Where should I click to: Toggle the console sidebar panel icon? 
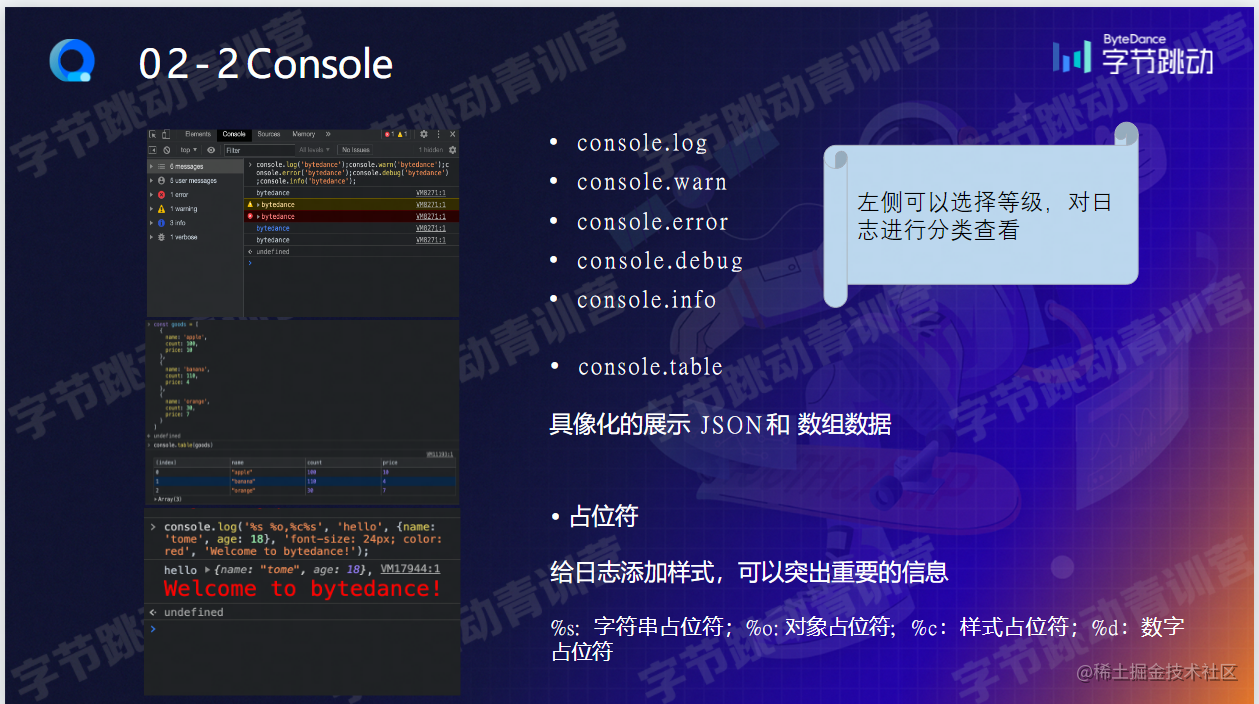click(x=153, y=150)
